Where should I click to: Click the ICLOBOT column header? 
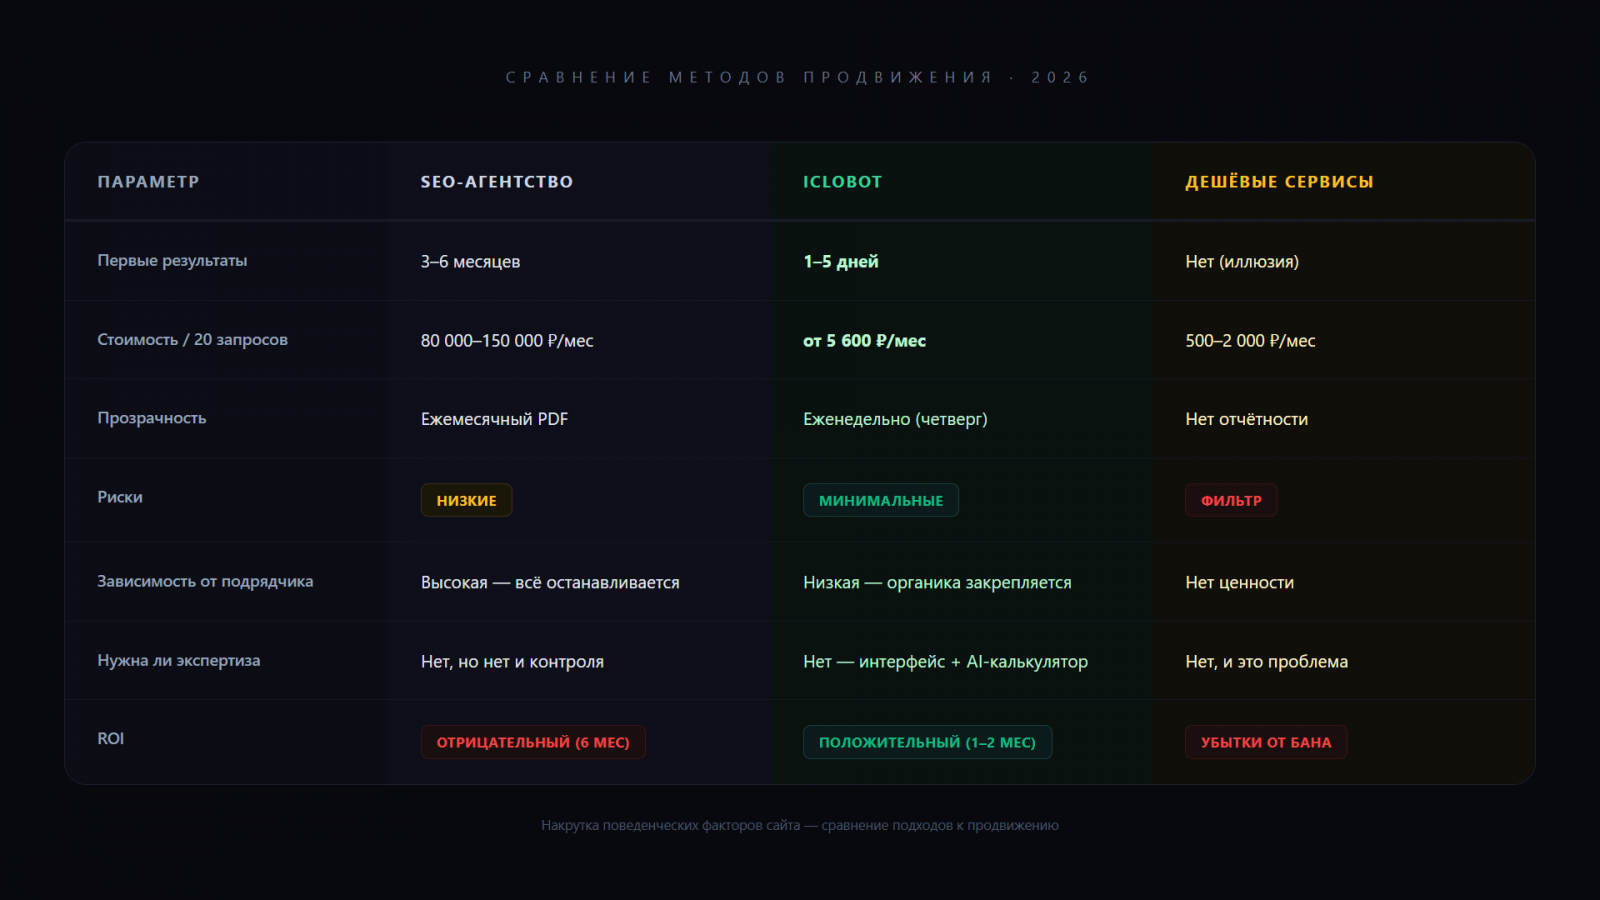[842, 182]
